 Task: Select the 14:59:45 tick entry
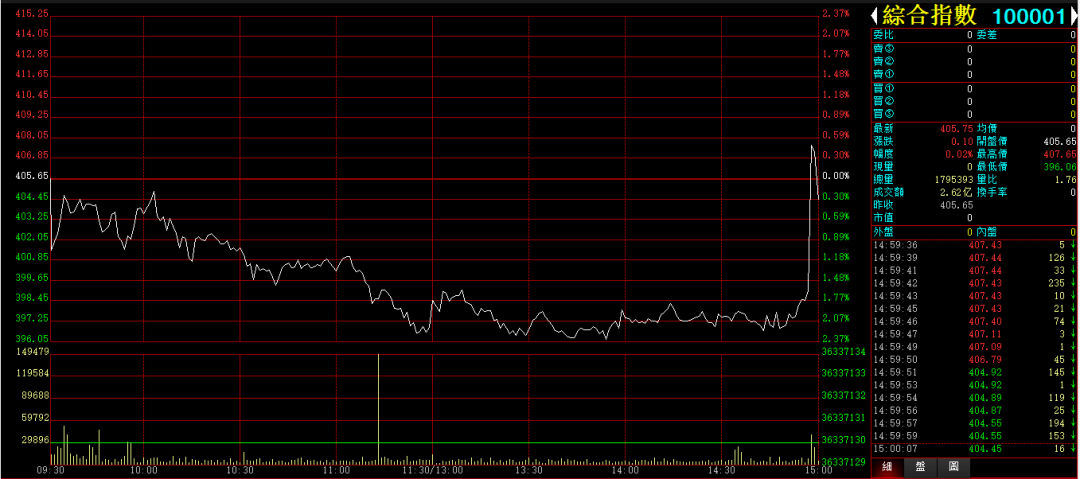coord(974,308)
